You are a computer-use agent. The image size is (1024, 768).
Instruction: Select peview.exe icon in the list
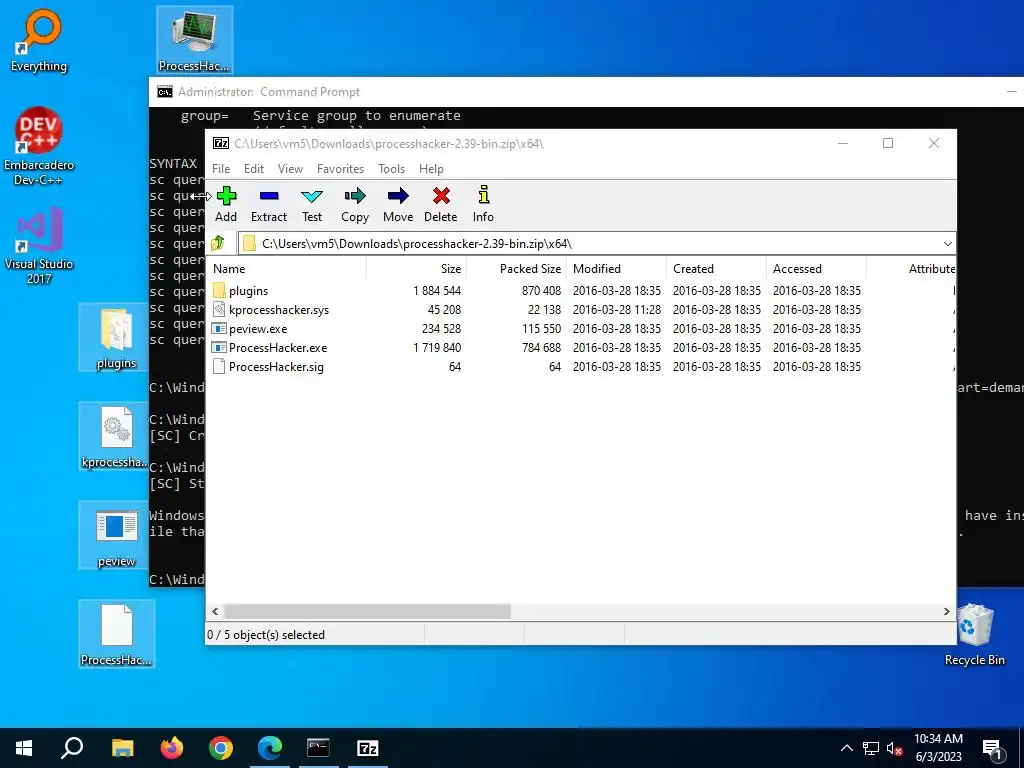(x=219, y=328)
